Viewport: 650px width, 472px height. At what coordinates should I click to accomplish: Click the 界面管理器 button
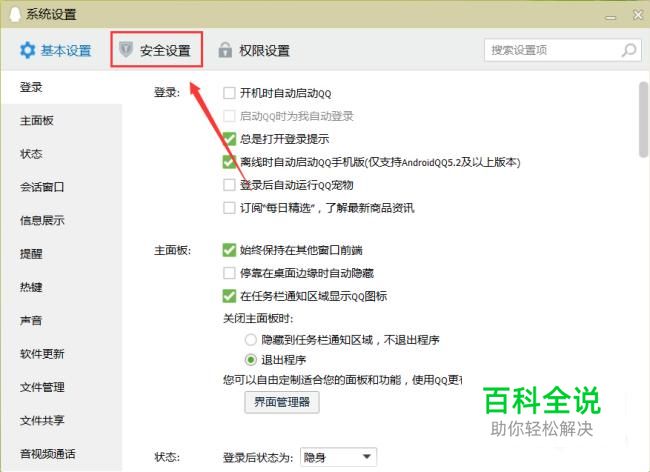282,402
